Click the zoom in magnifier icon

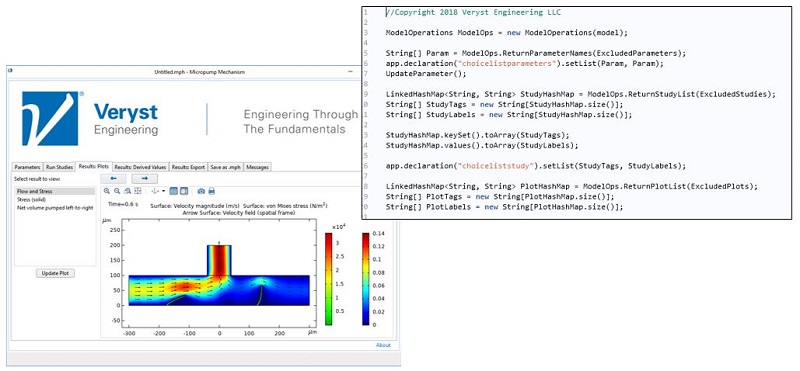(x=107, y=191)
